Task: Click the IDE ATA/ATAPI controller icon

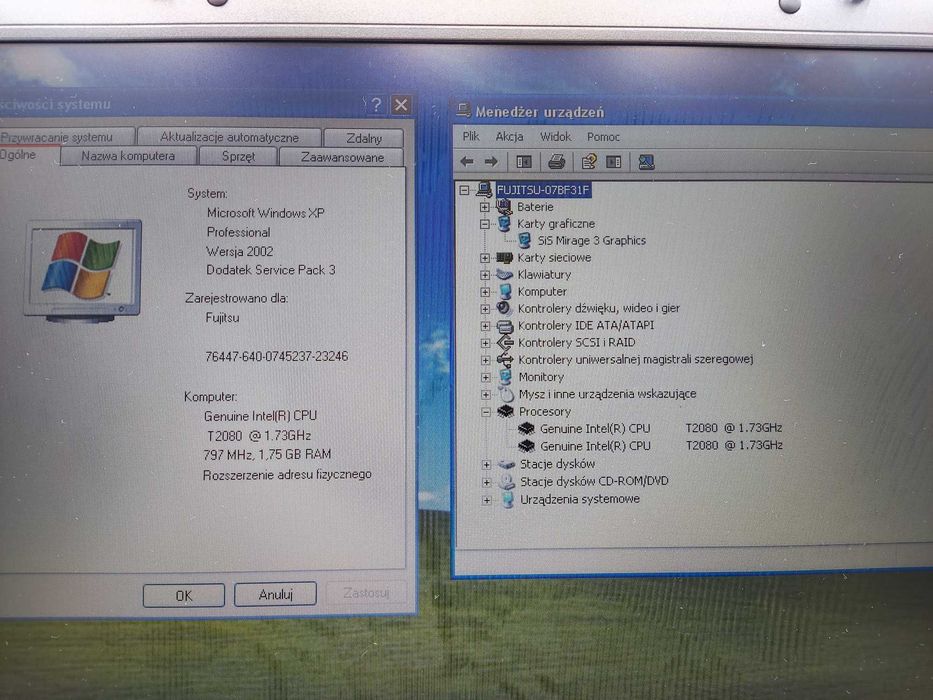Action: (x=505, y=326)
